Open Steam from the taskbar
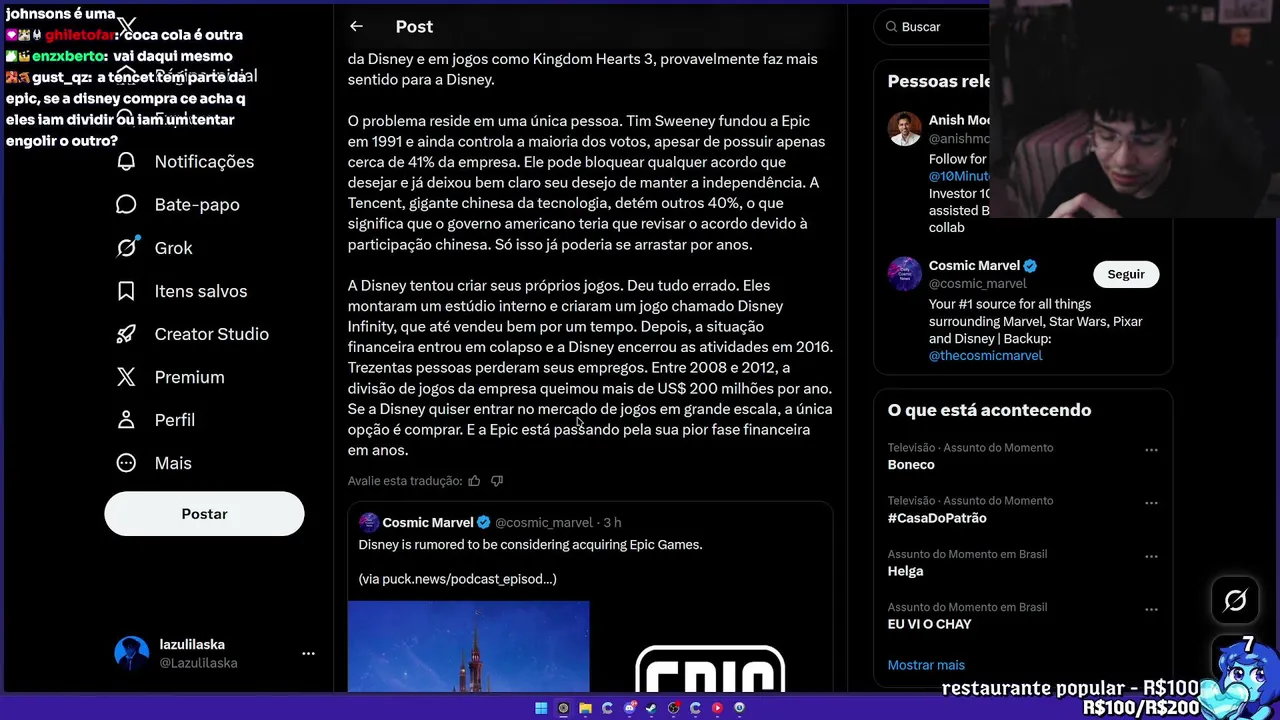The width and height of the screenshot is (1280, 720). coord(651,708)
